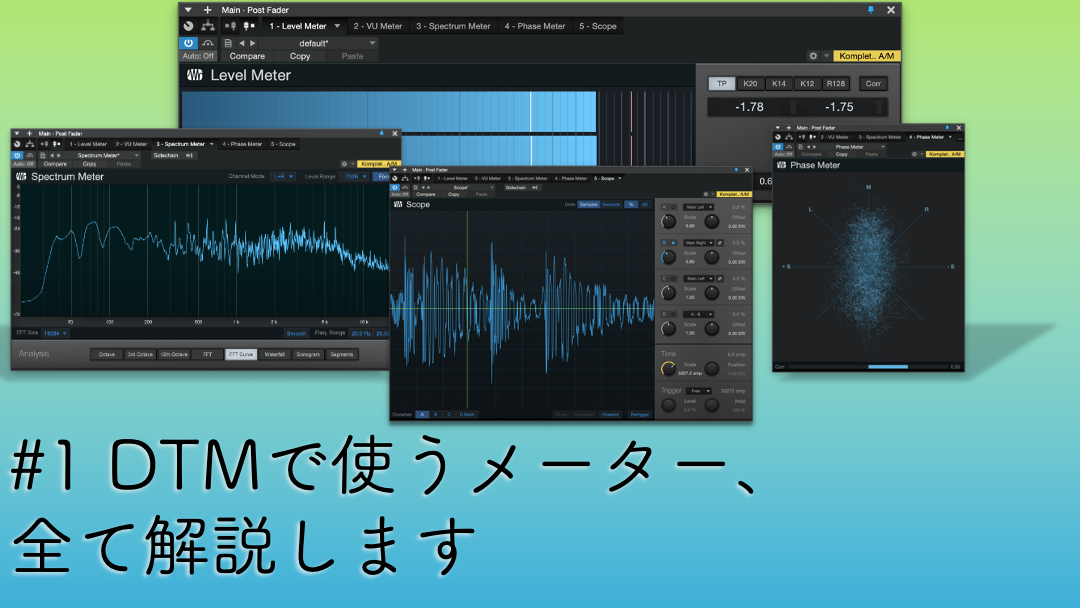Select crosshair A in Scope
The height and width of the screenshot is (608, 1080).
pyautogui.click(x=422, y=415)
